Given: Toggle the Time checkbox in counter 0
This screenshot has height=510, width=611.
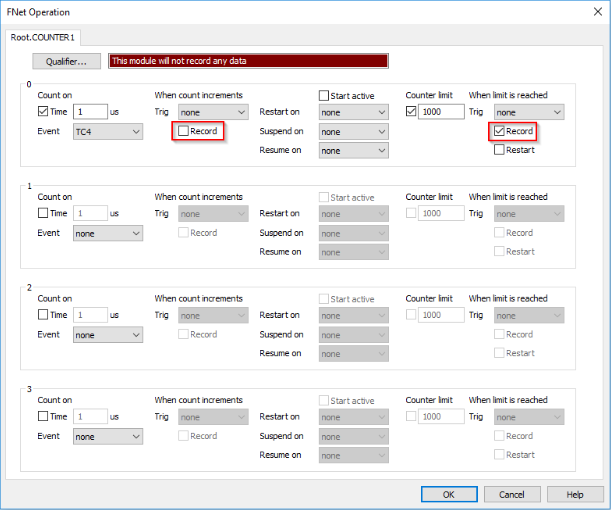Looking at the screenshot, I should pos(42,112).
